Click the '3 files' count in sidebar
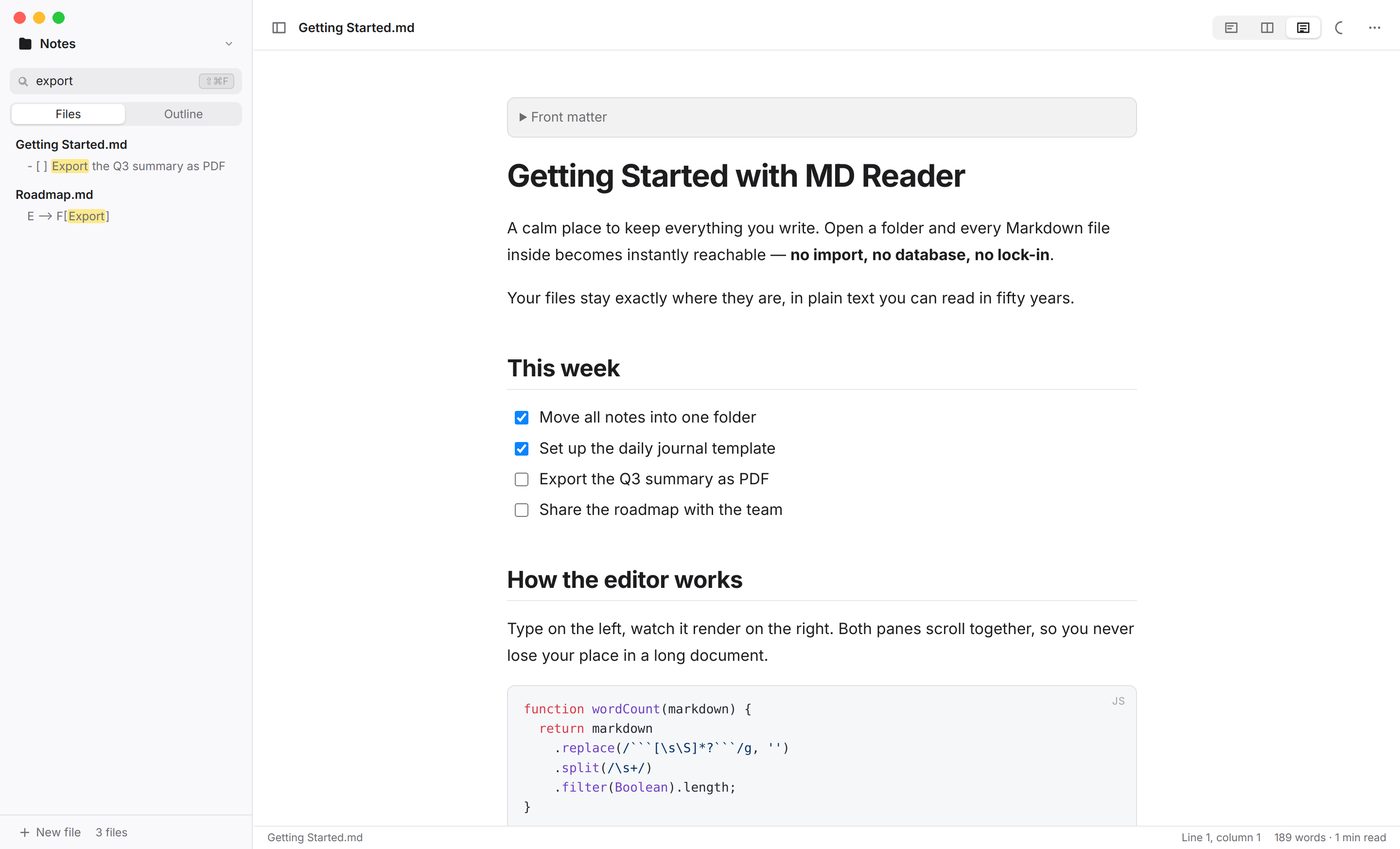This screenshot has width=1400, height=849. click(x=111, y=832)
